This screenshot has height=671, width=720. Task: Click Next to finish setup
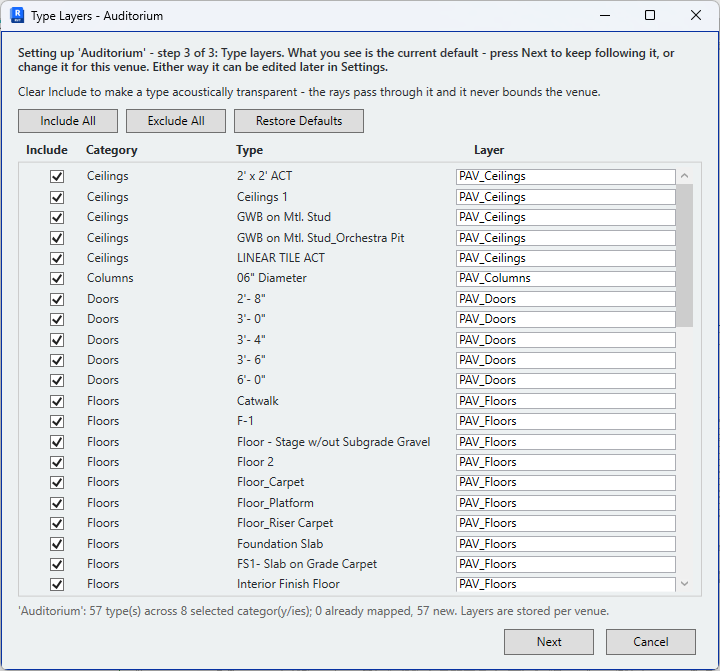click(x=549, y=642)
